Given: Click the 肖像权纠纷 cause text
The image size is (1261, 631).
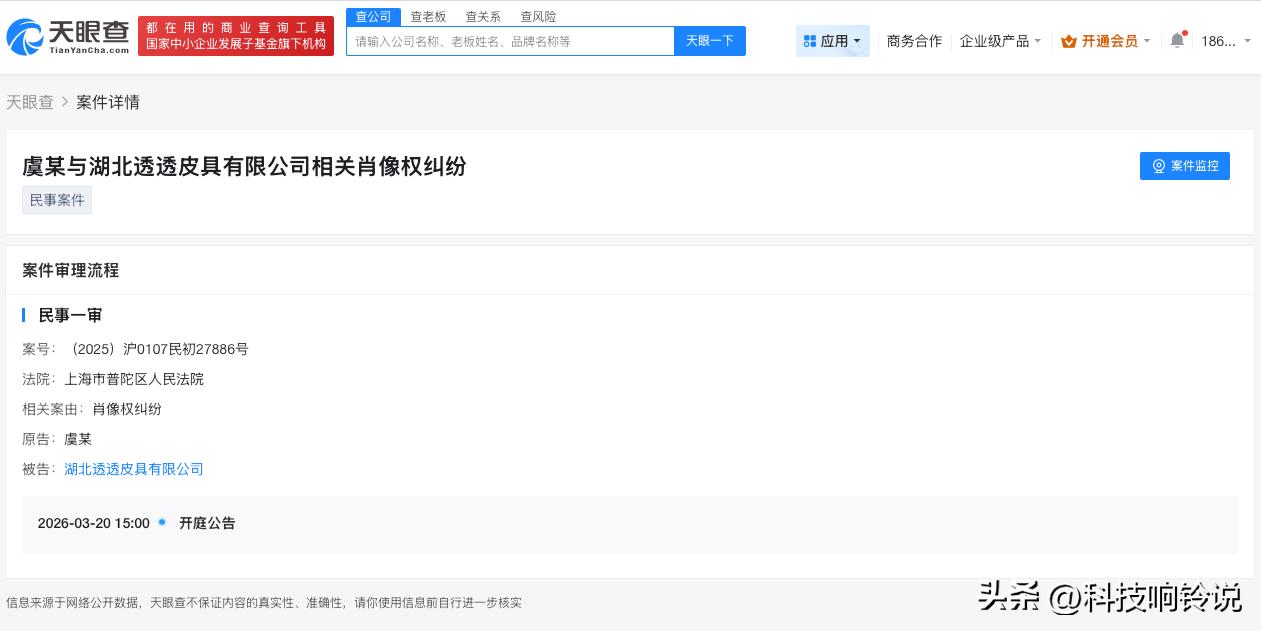Looking at the screenshot, I should (x=127, y=409).
